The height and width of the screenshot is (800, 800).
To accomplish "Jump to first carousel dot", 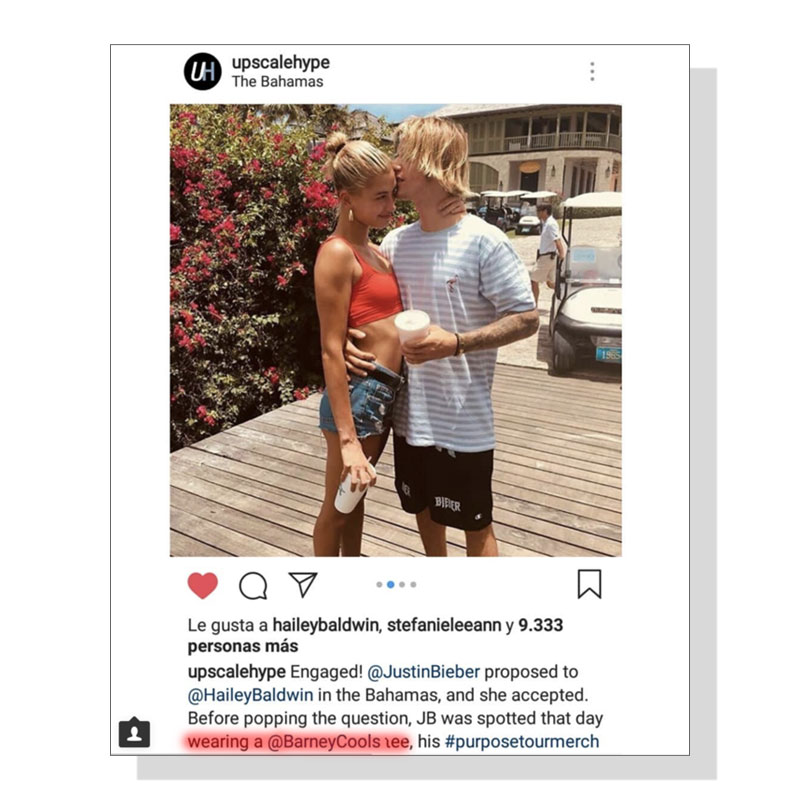I will click(379, 585).
